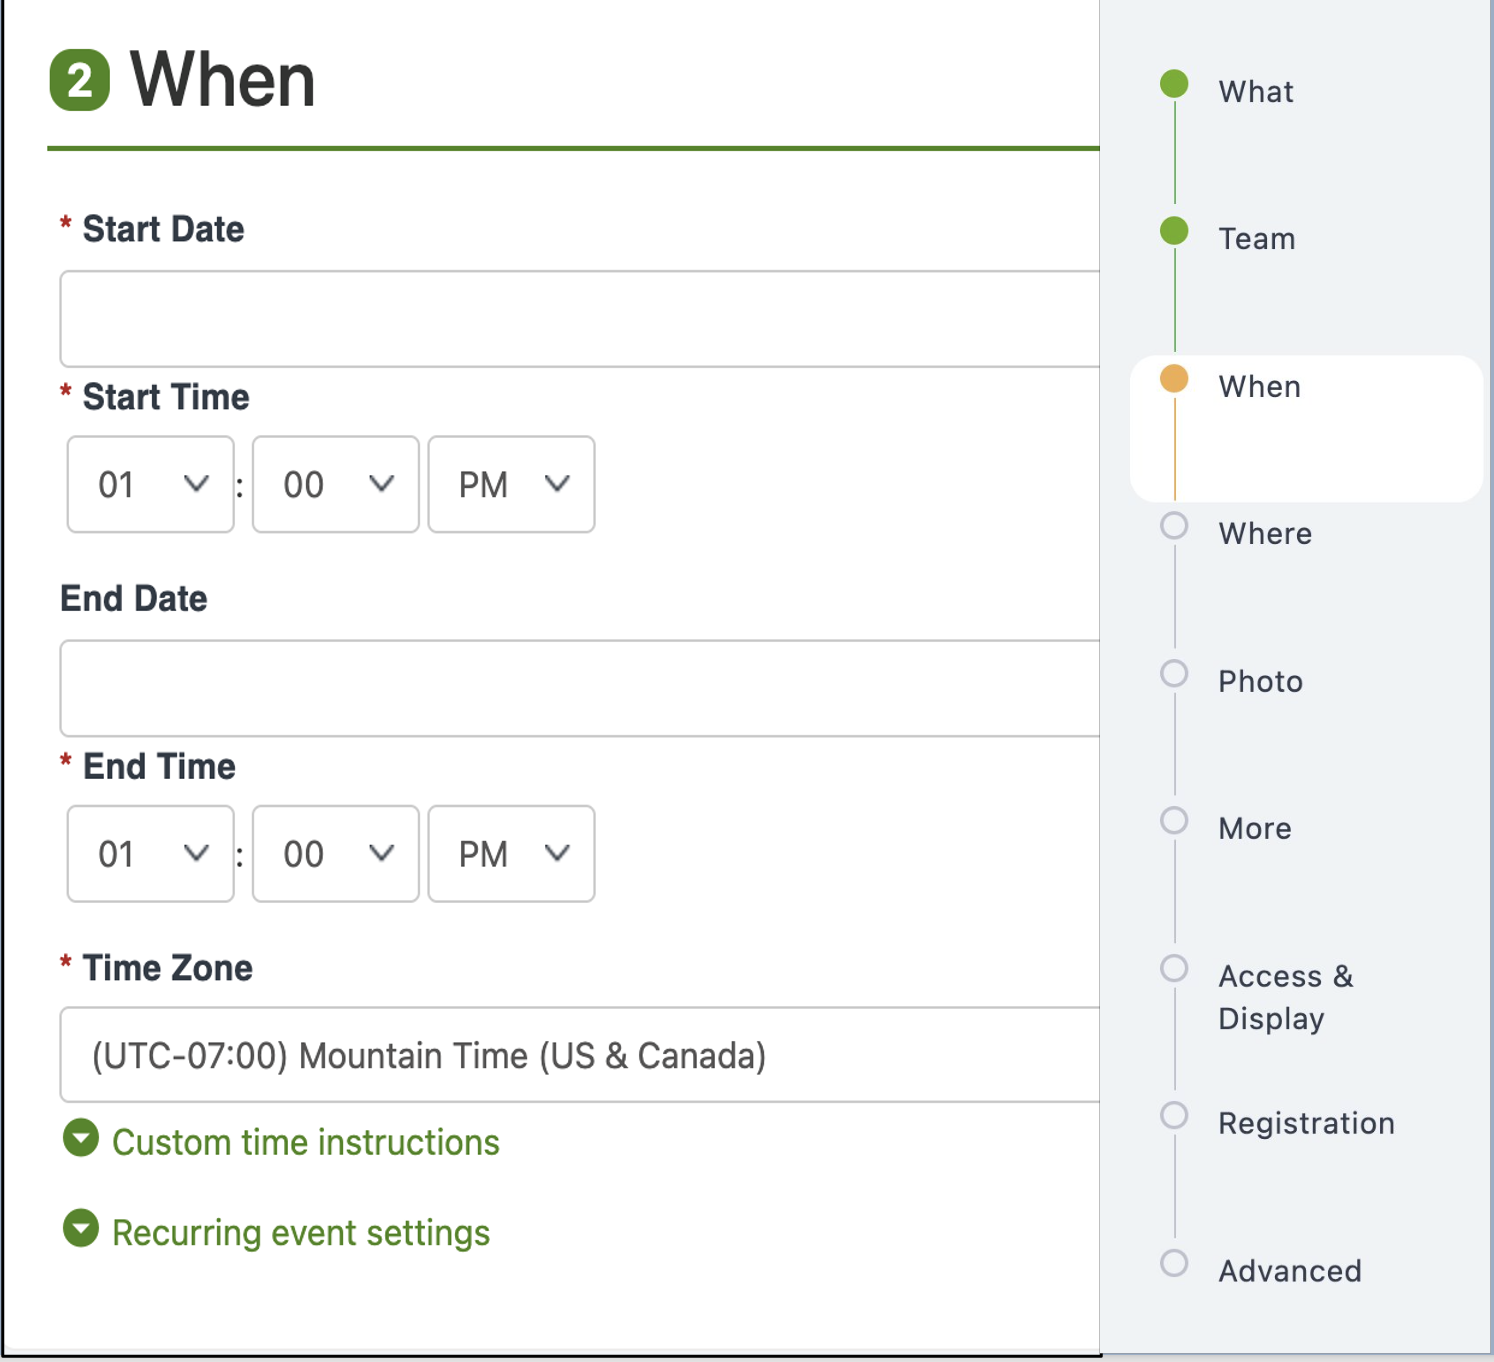Open the Start Time hour dropdown
Image resolution: width=1494 pixels, height=1362 pixels.
(x=150, y=484)
